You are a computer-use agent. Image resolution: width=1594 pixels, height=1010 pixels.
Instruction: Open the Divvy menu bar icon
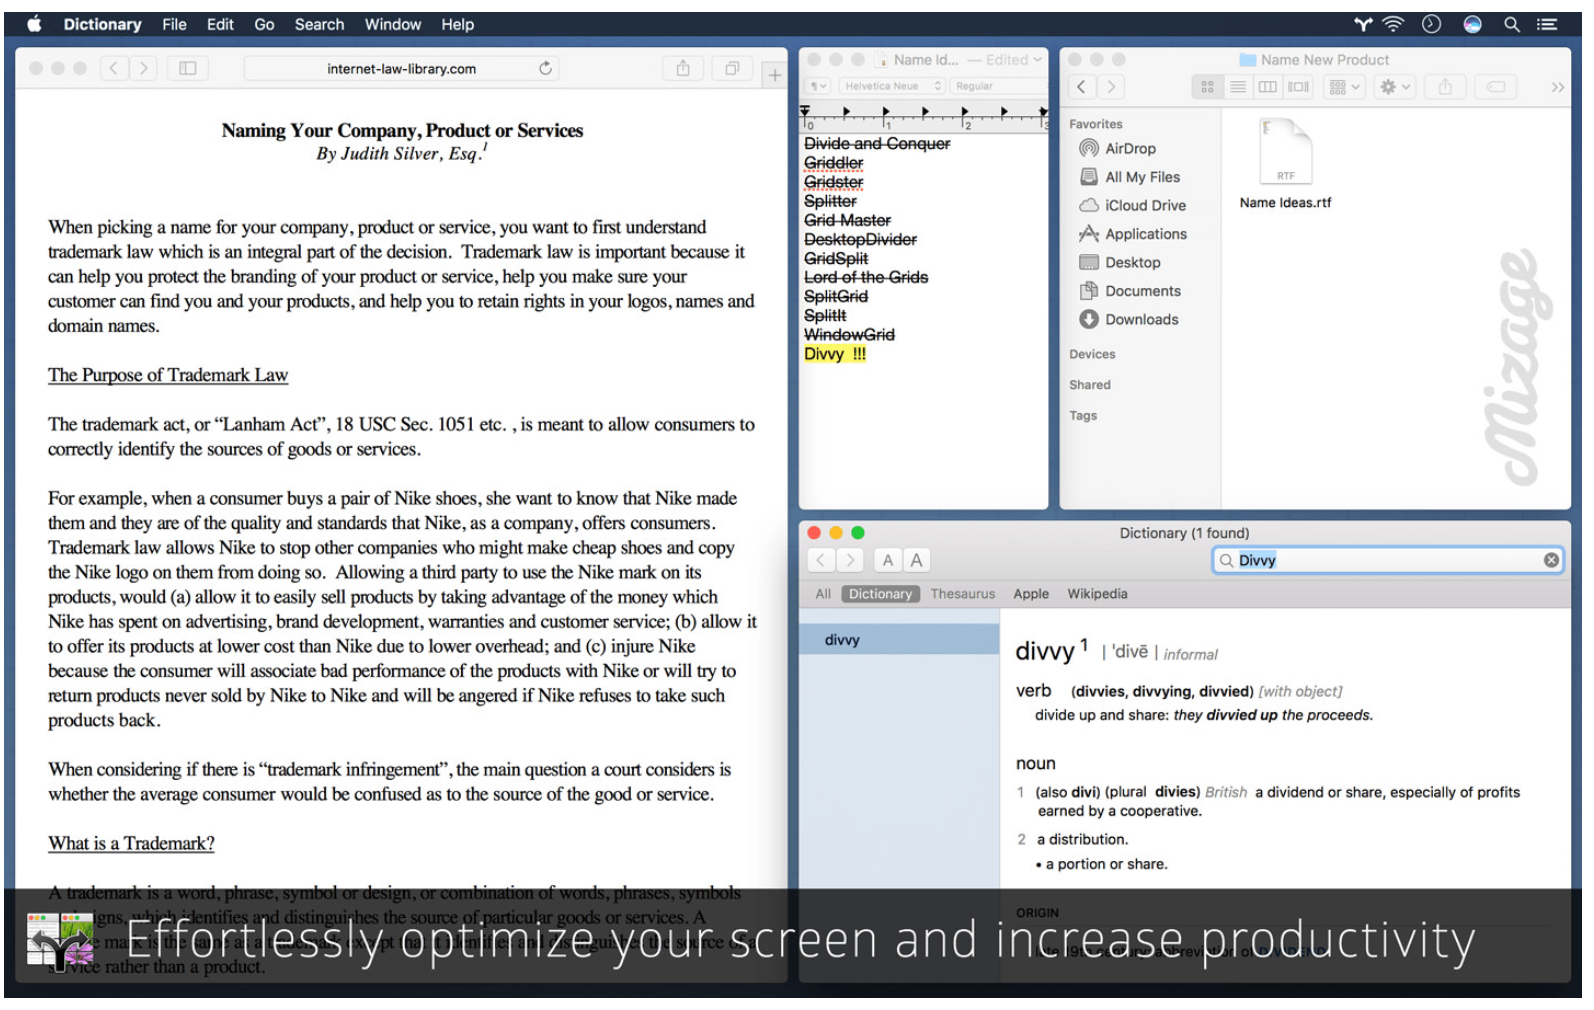point(1363,24)
